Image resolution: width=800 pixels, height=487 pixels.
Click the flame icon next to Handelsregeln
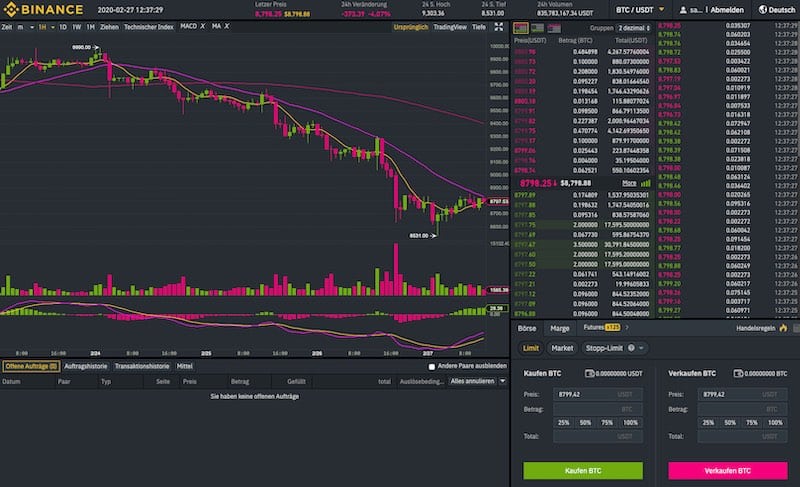783,328
